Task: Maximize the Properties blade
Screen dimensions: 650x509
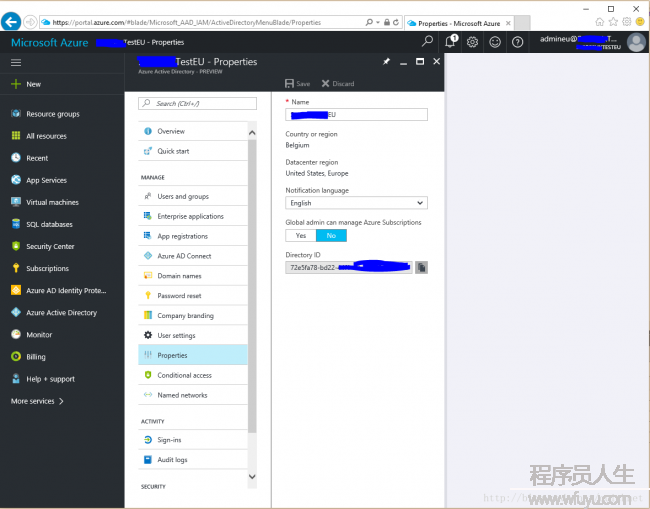Action: [x=420, y=62]
